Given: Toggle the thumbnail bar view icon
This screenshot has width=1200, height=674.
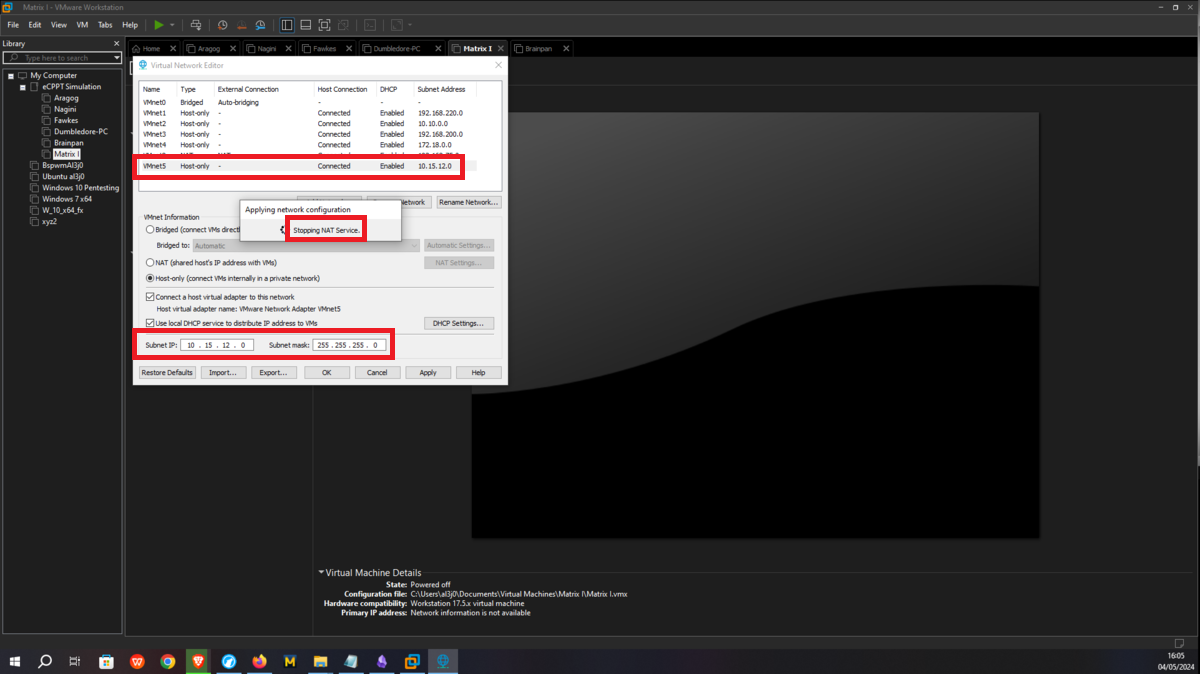Looking at the screenshot, I should coord(306,24).
